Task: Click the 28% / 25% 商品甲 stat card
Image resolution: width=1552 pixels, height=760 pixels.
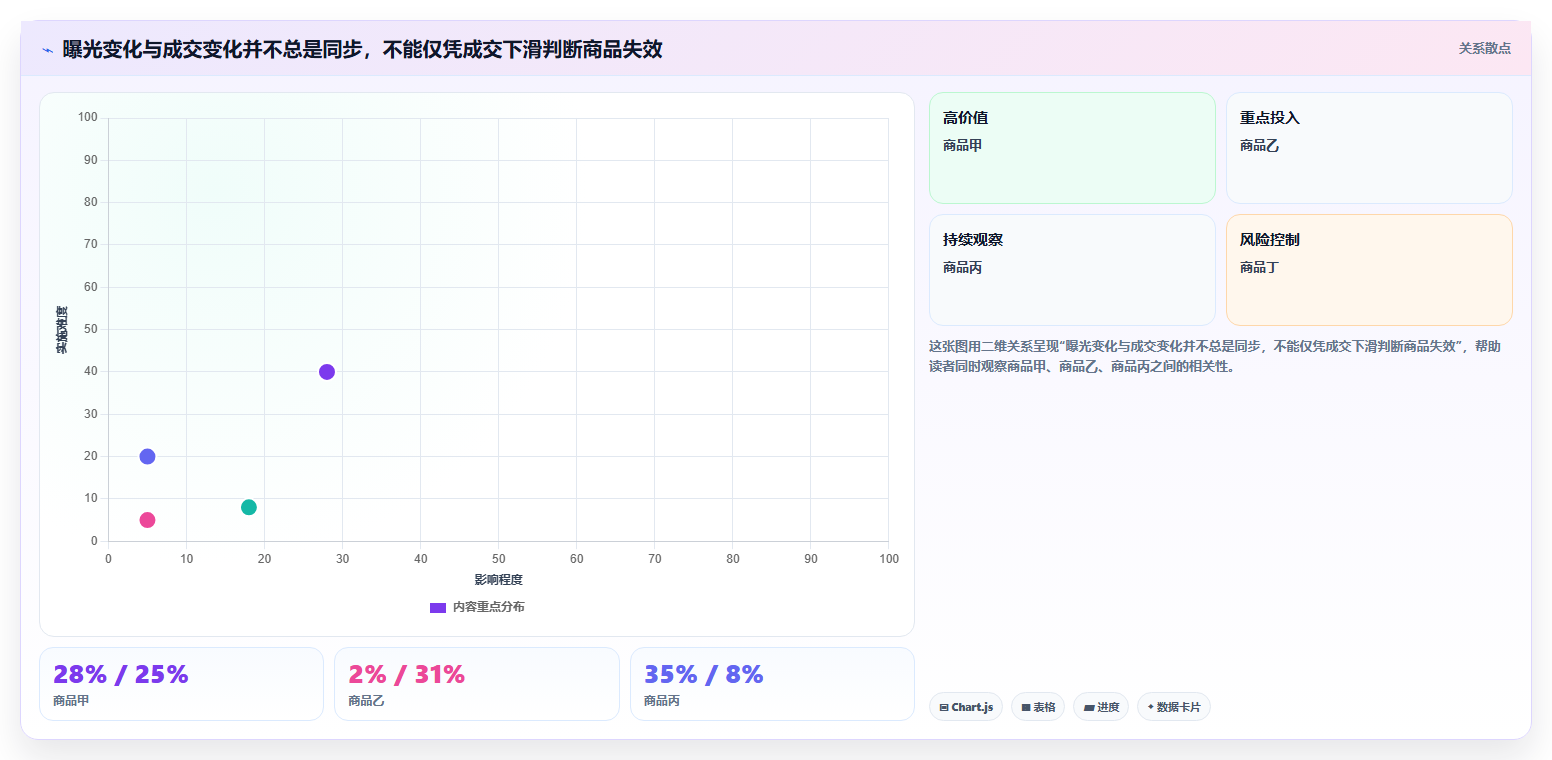Action: coord(181,684)
